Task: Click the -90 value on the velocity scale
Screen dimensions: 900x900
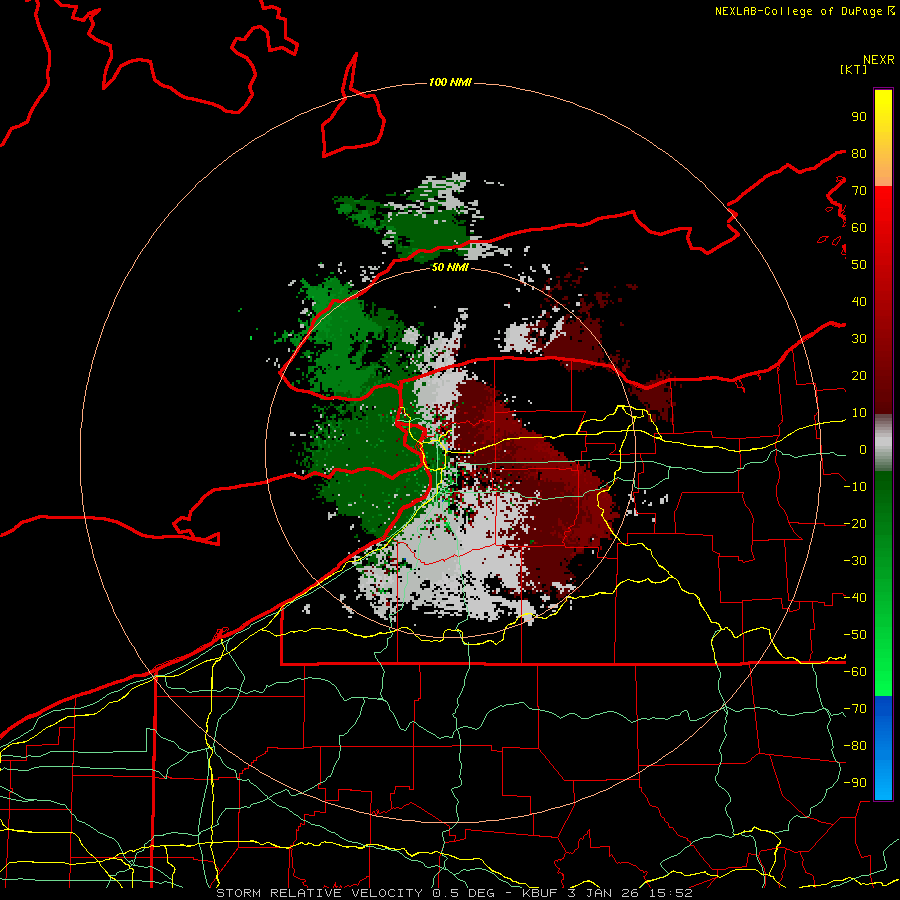Action: [x=855, y=783]
